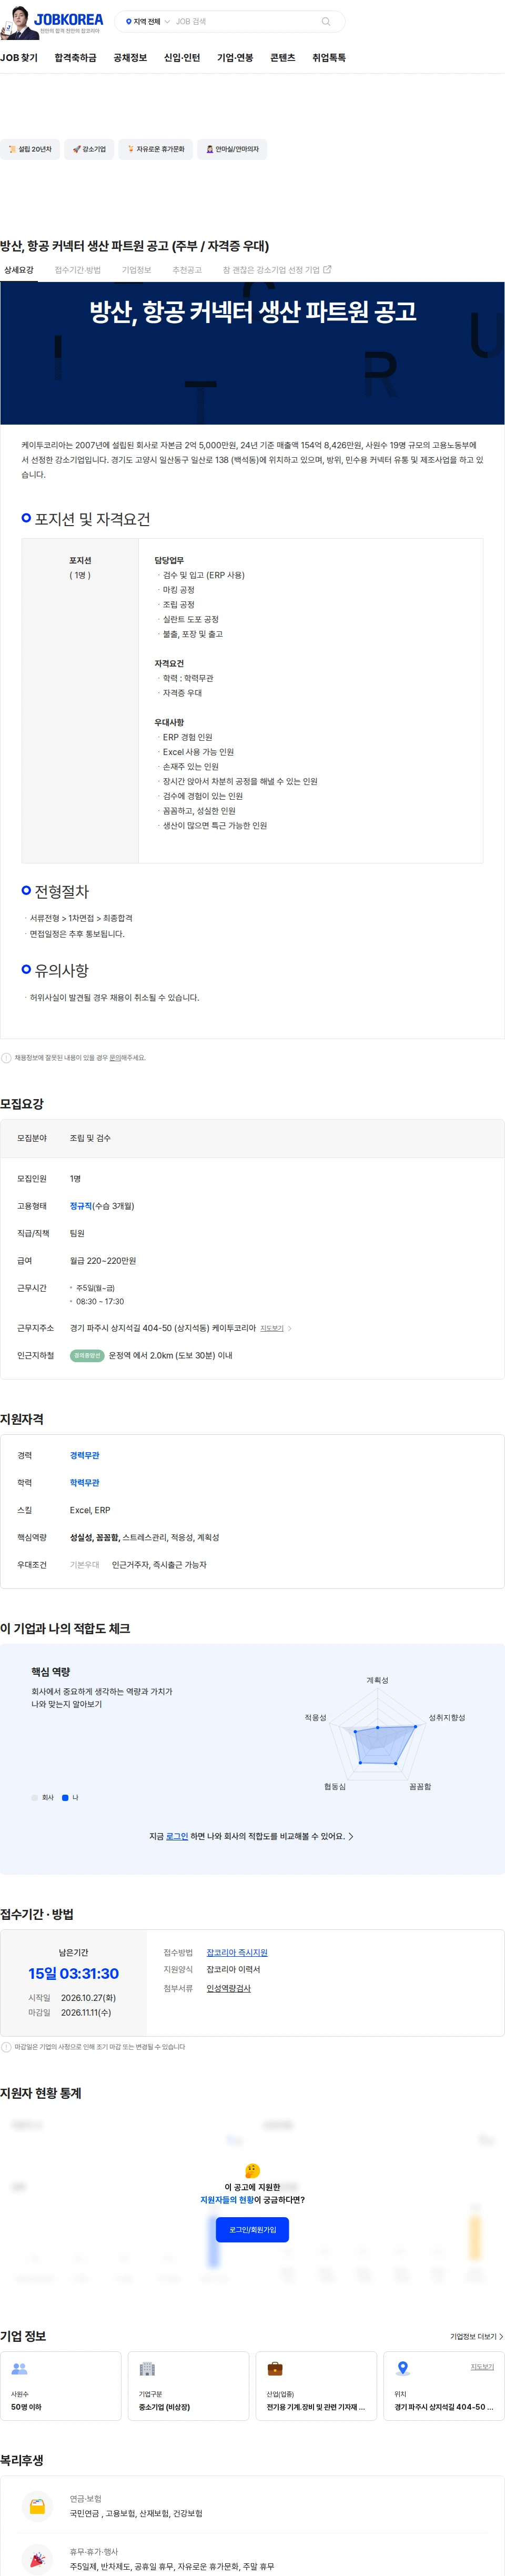Image resolution: width=505 pixels, height=2576 pixels.
Task: Click the 강소기업 rocket tag
Action: click(x=89, y=149)
